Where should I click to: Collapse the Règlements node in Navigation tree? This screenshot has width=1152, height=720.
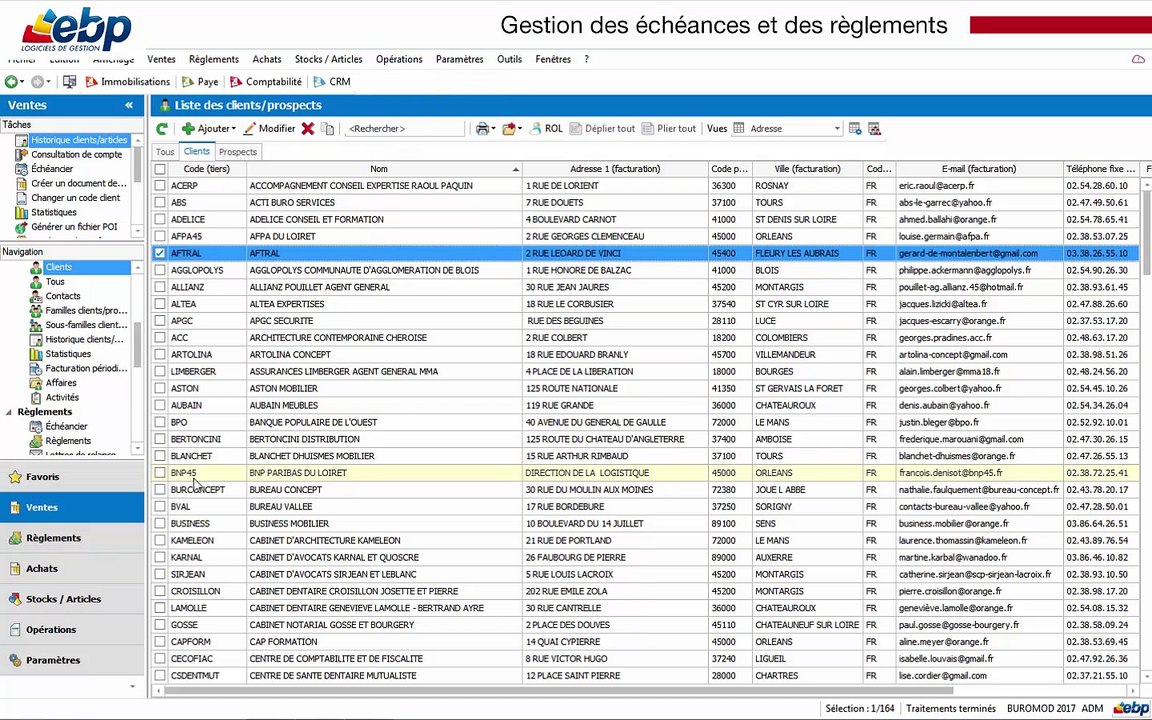(9, 412)
